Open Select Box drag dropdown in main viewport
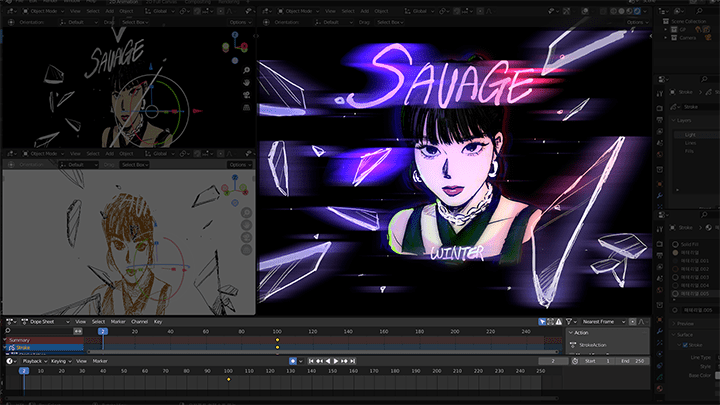 click(x=390, y=22)
